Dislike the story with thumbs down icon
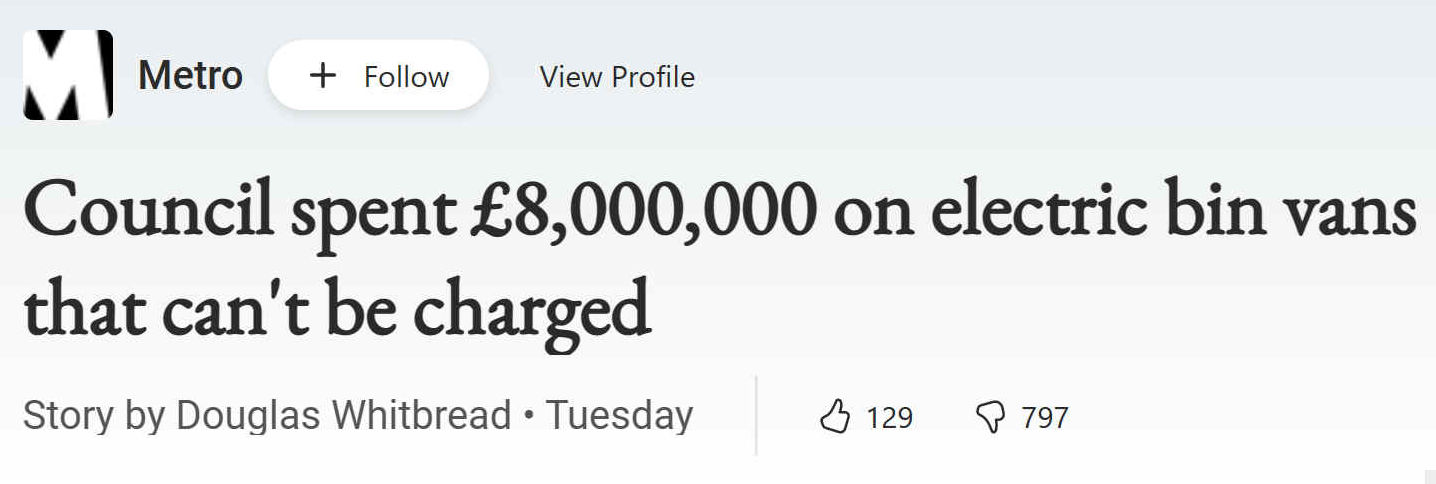 [x=989, y=416]
